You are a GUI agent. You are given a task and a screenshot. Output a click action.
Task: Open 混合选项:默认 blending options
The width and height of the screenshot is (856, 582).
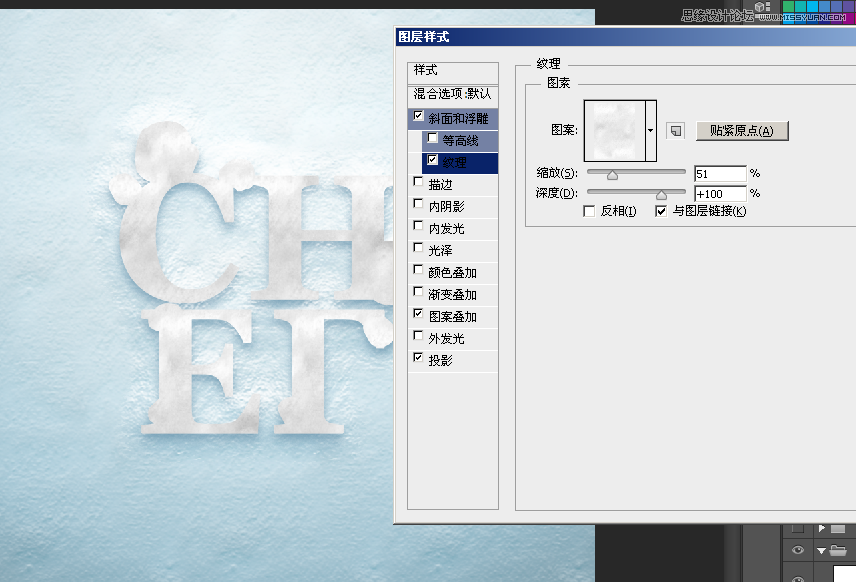coord(453,94)
